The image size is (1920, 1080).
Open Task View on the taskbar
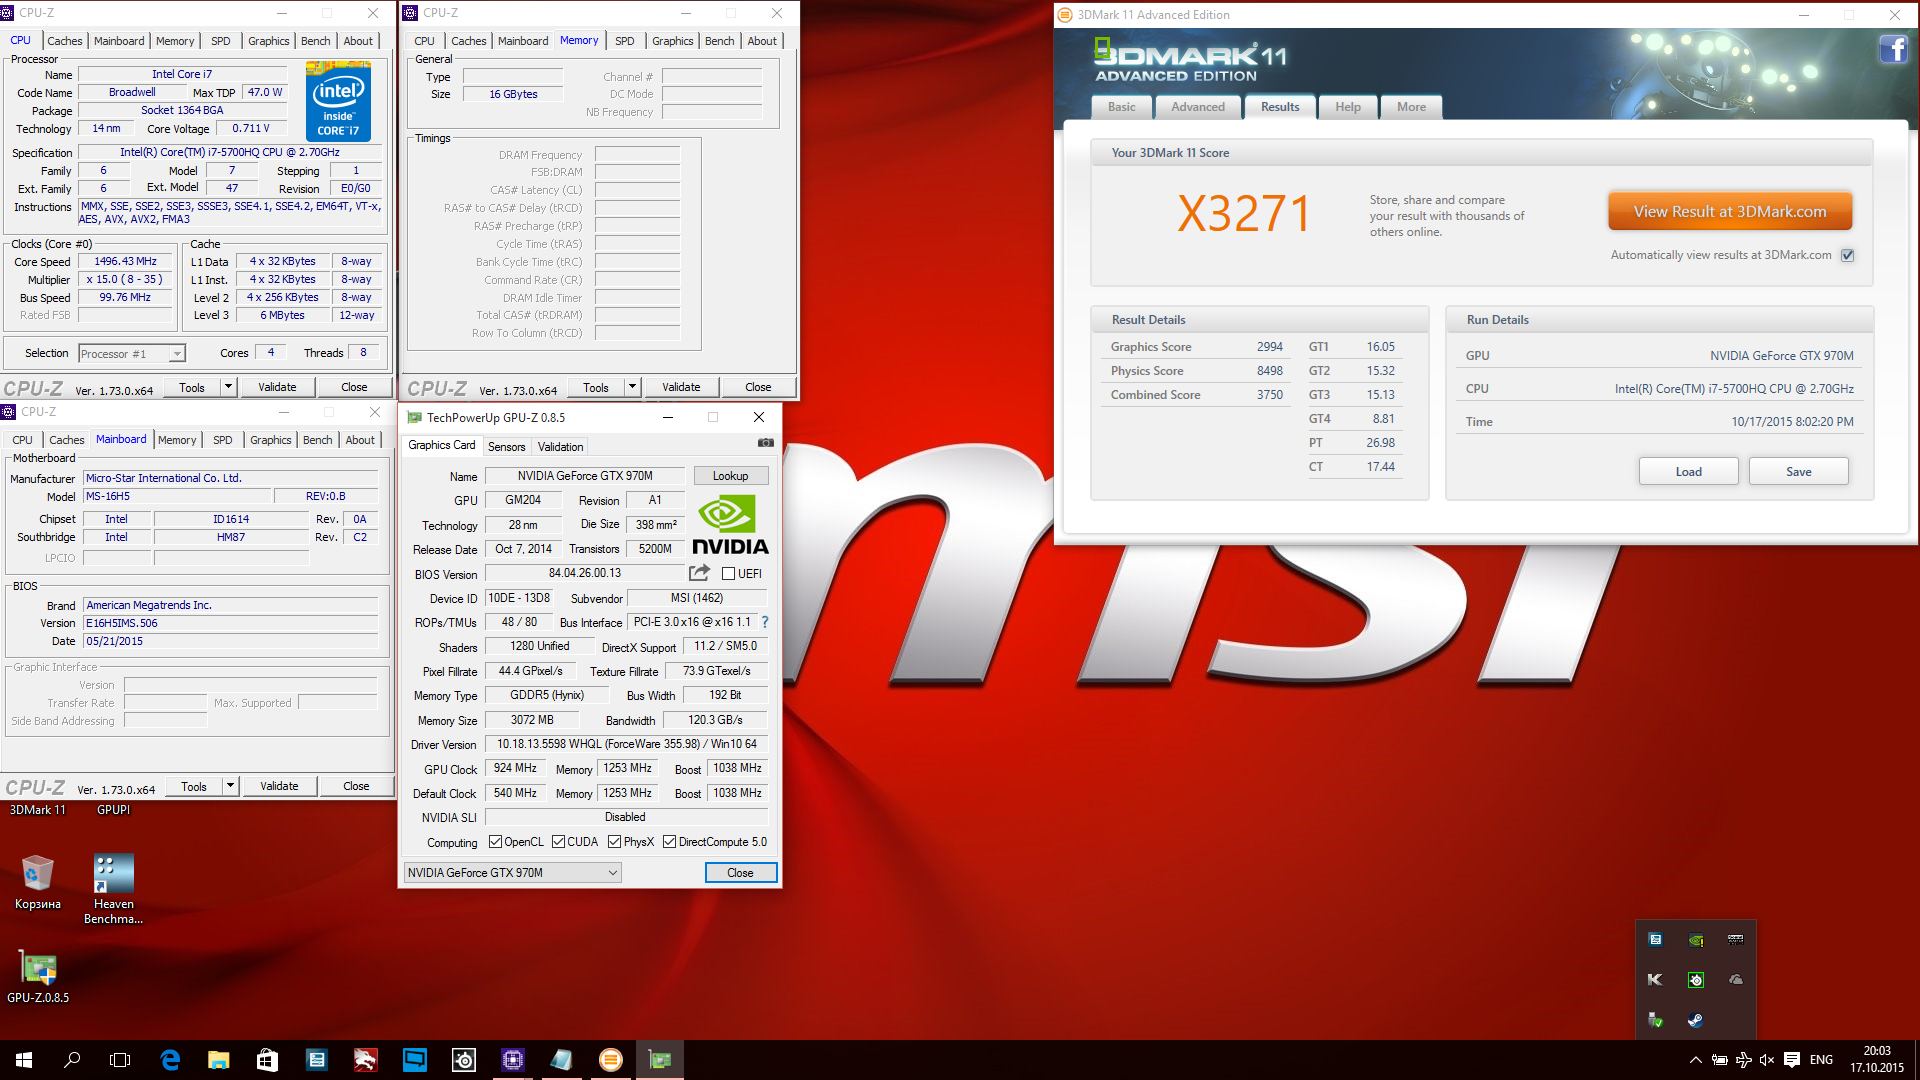(x=120, y=1060)
